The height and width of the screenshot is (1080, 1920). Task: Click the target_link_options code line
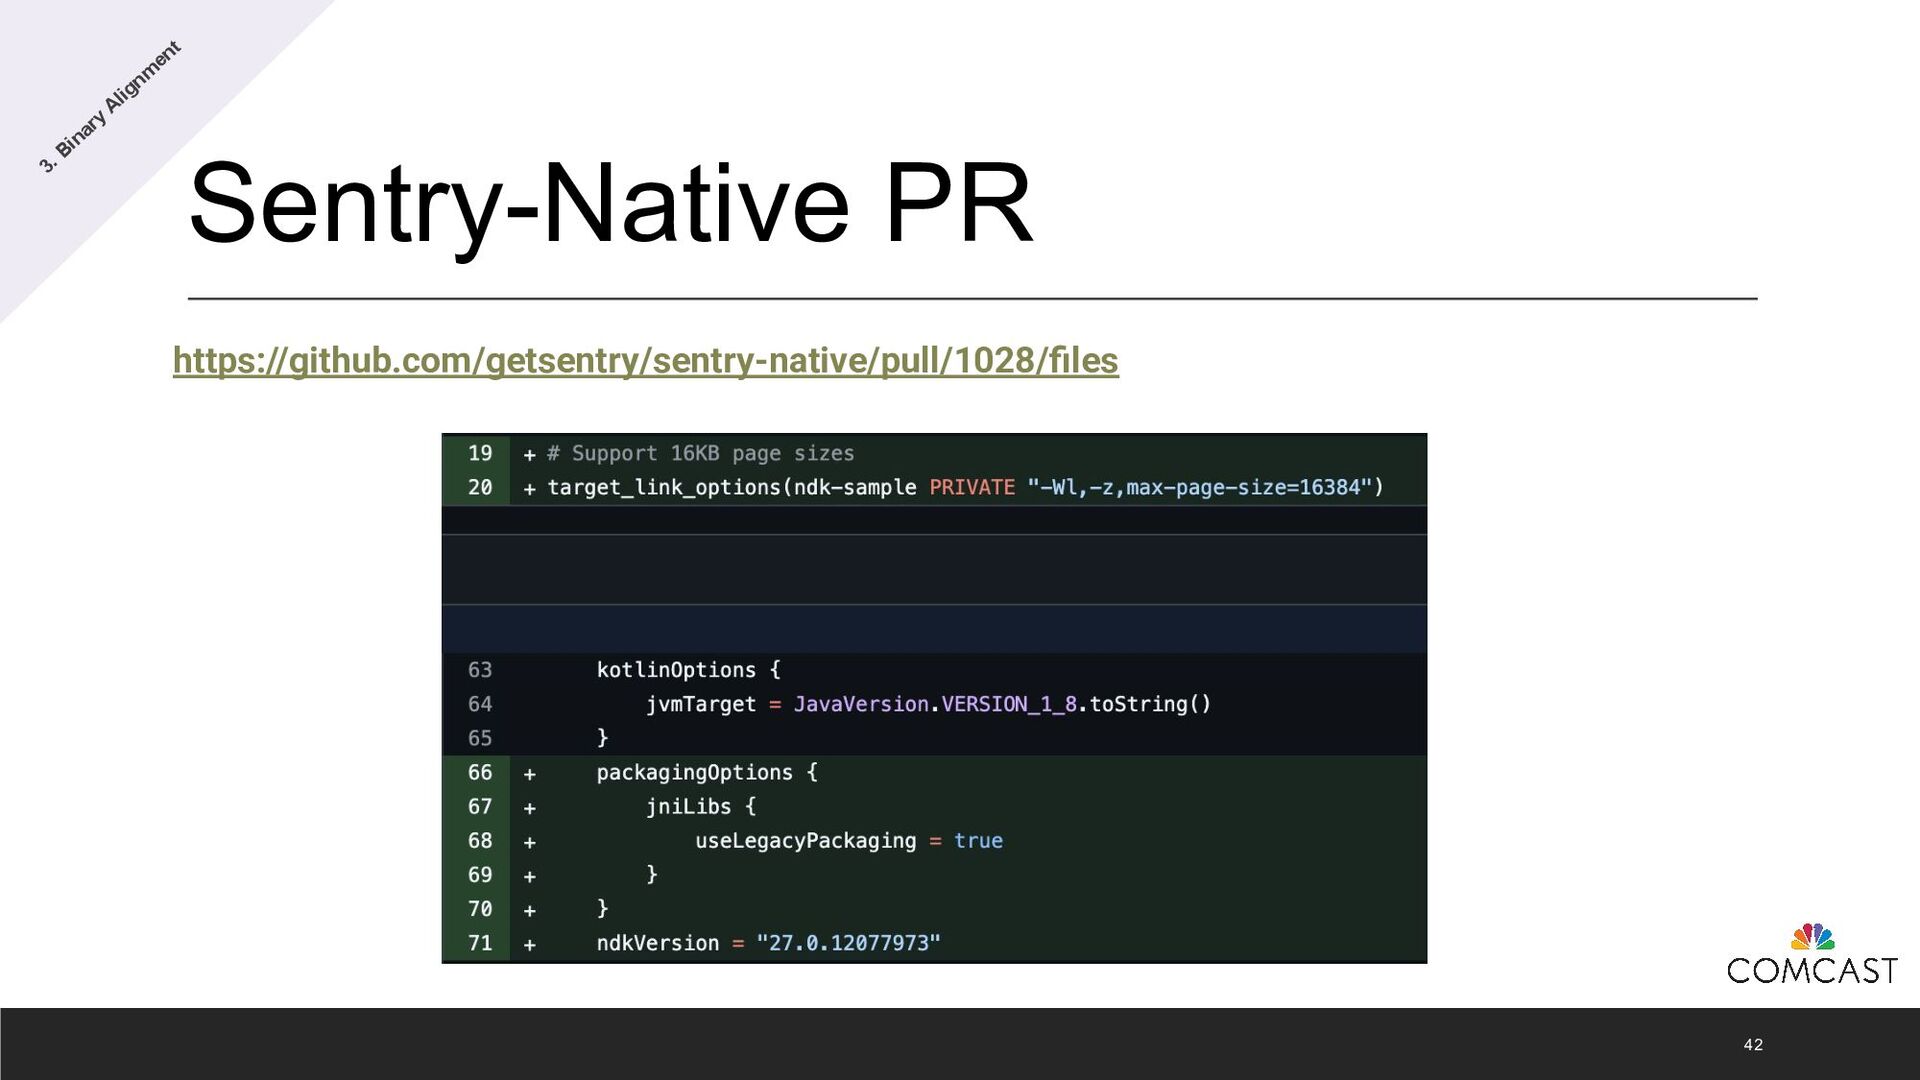[x=732, y=487]
